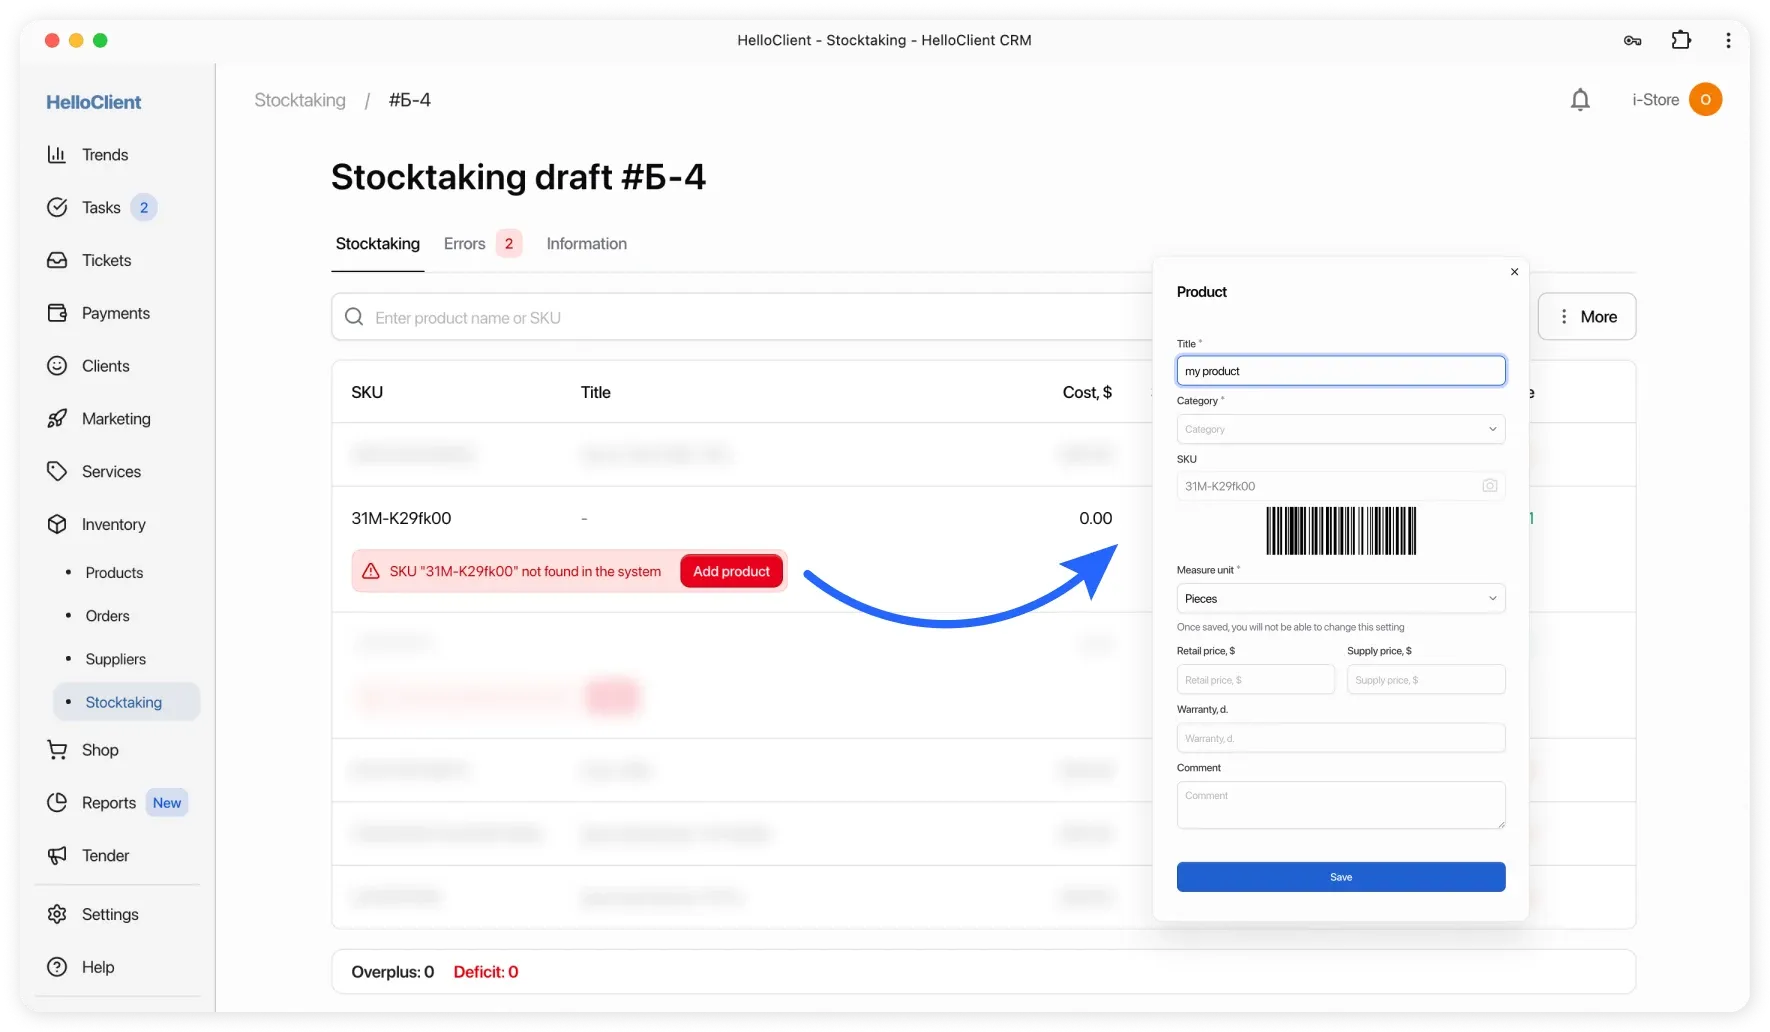Click the Shop cart icon
Image resolution: width=1770 pixels, height=1032 pixels.
coord(57,750)
